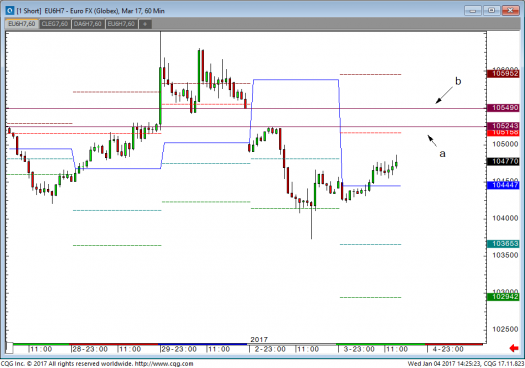Click the blue 104447 price label
The image size is (525, 368).
pos(503,185)
